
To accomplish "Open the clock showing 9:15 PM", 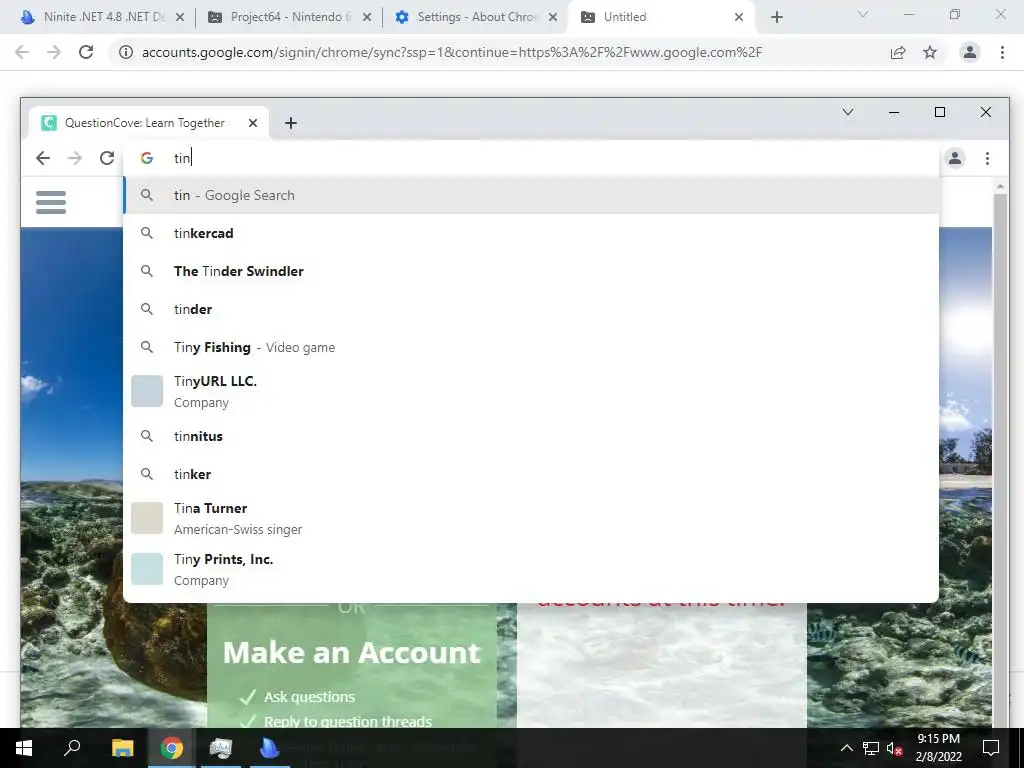I will 938,748.
